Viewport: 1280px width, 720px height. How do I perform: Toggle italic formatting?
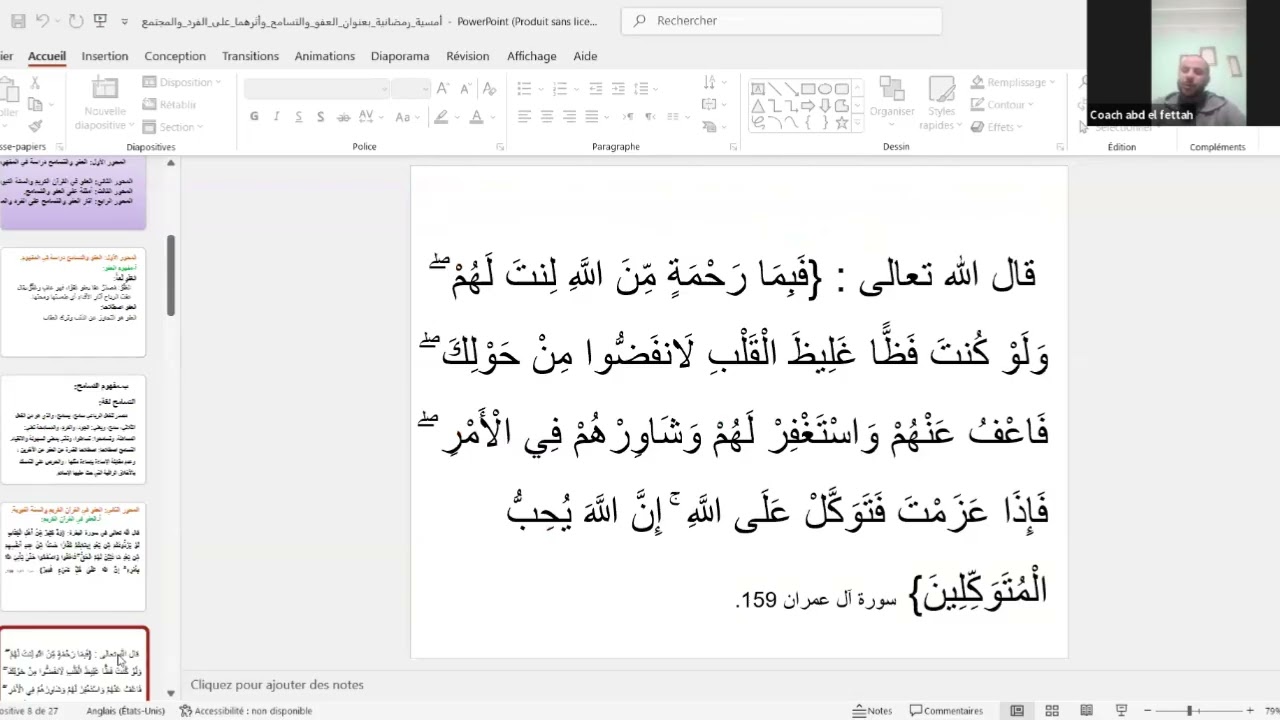277,117
